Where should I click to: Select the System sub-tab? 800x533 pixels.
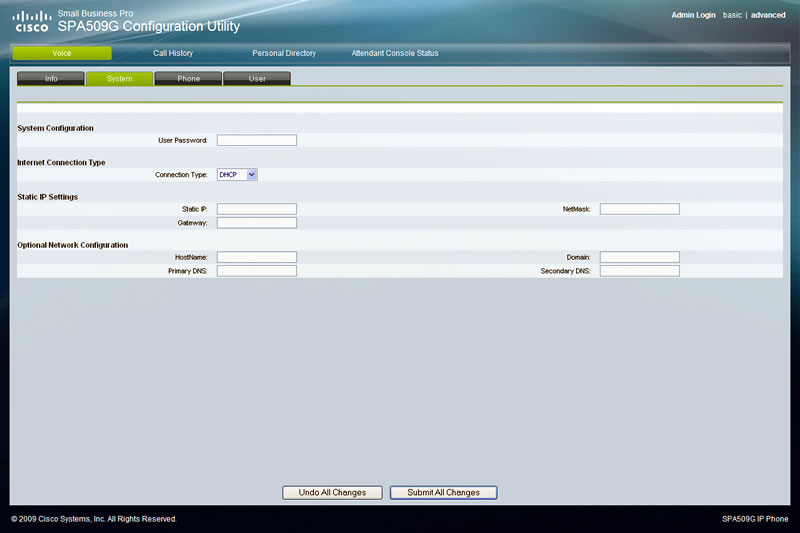[x=119, y=79]
